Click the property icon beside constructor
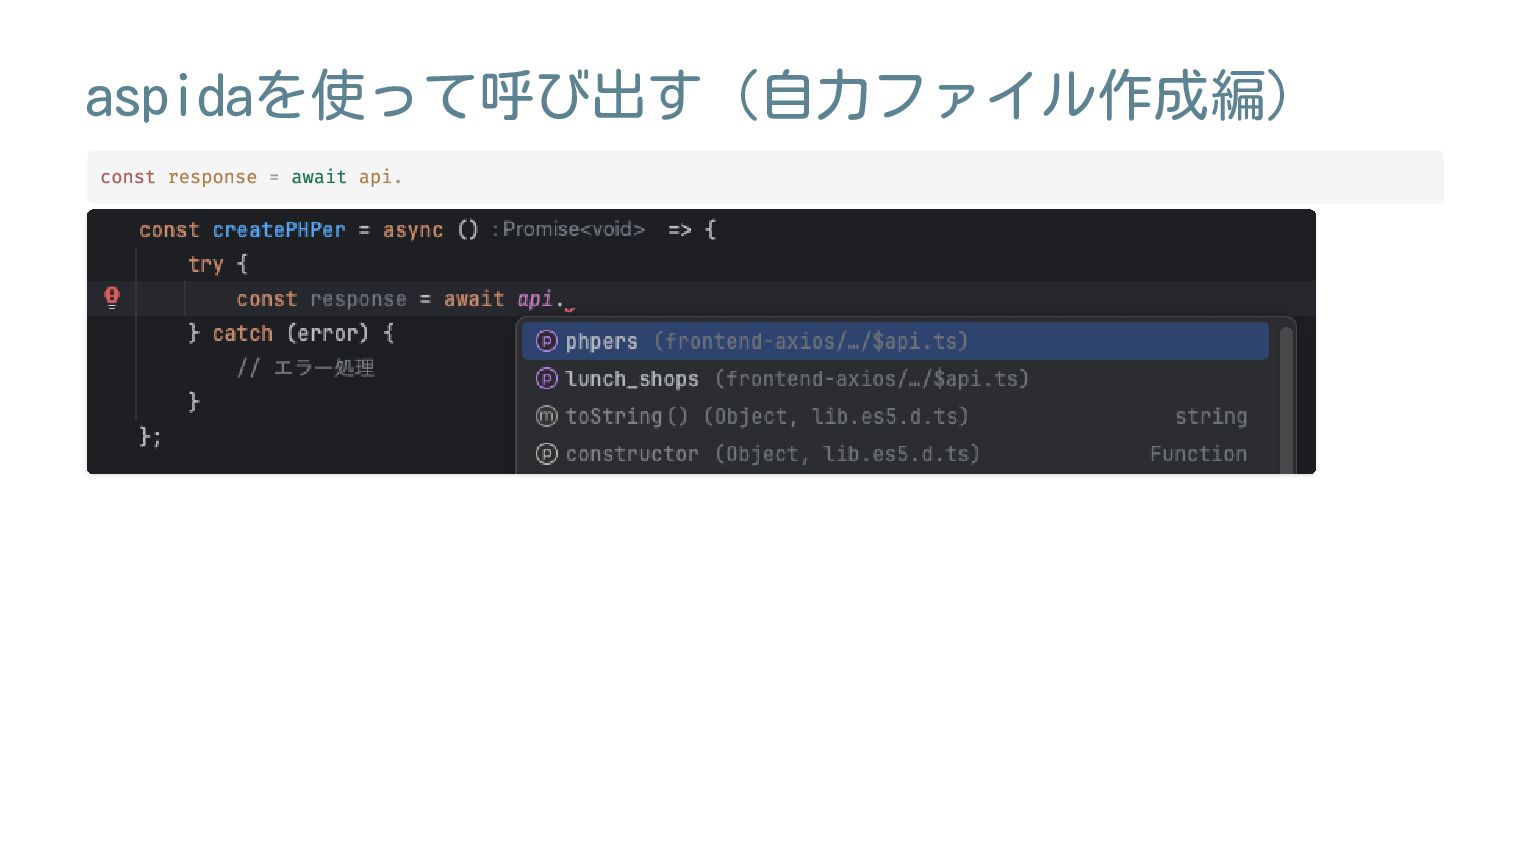 pyautogui.click(x=546, y=454)
